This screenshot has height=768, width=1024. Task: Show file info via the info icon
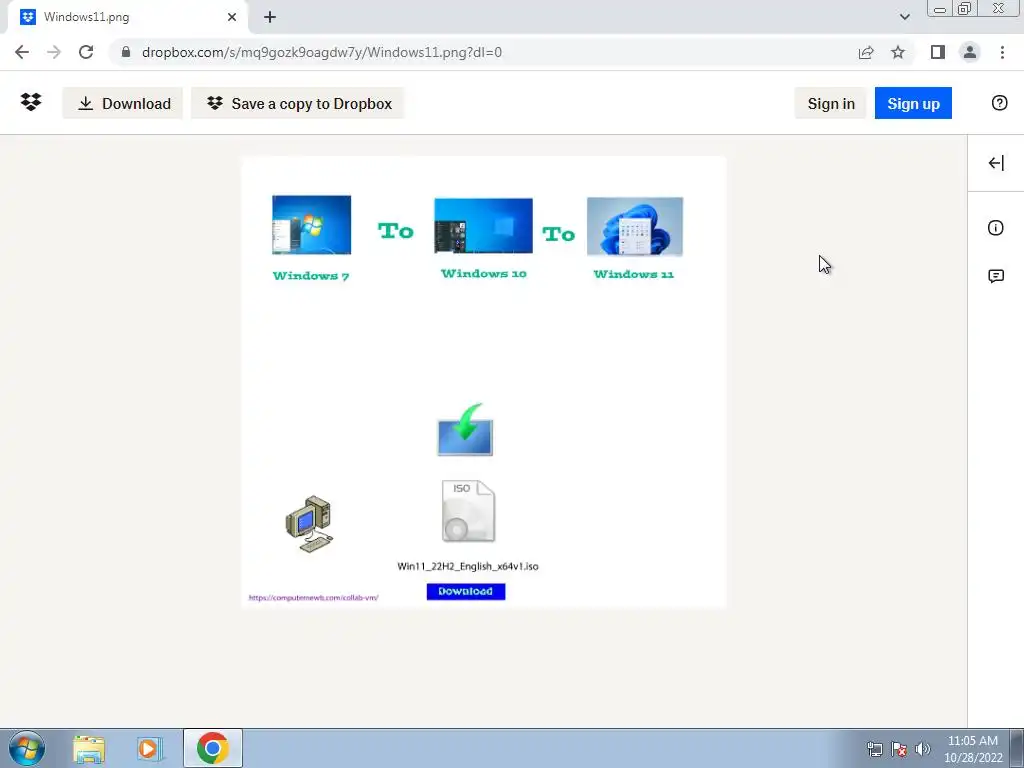(995, 228)
